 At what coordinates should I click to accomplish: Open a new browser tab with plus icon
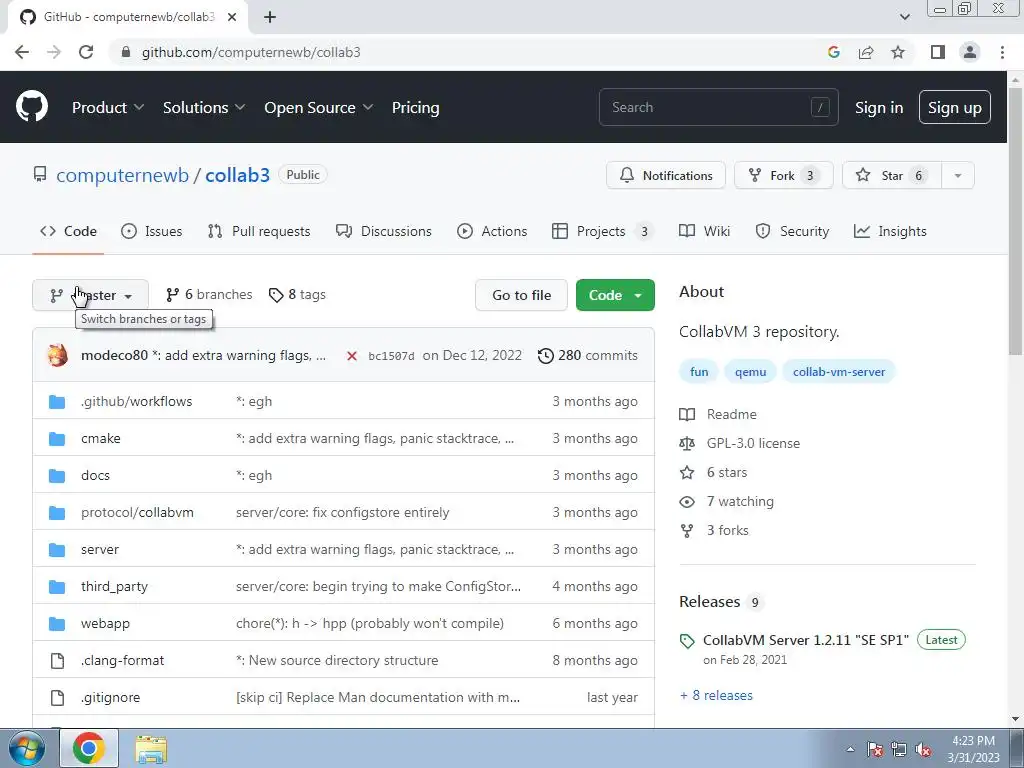pos(270,17)
